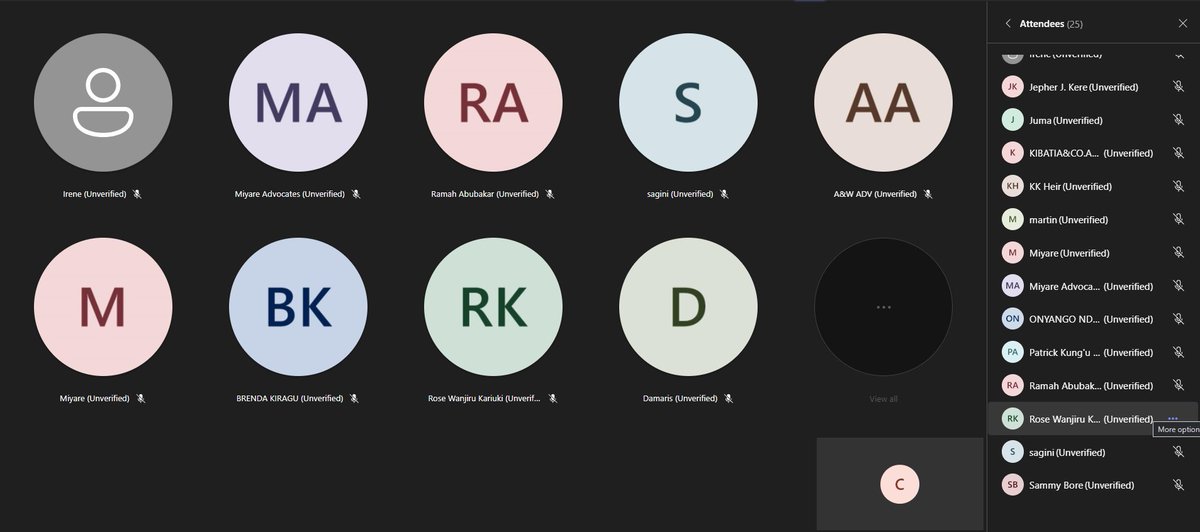This screenshot has width=1200, height=532.
Task: Click the mic icon beside Patrick Kung'u
Action: click(x=1178, y=352)
